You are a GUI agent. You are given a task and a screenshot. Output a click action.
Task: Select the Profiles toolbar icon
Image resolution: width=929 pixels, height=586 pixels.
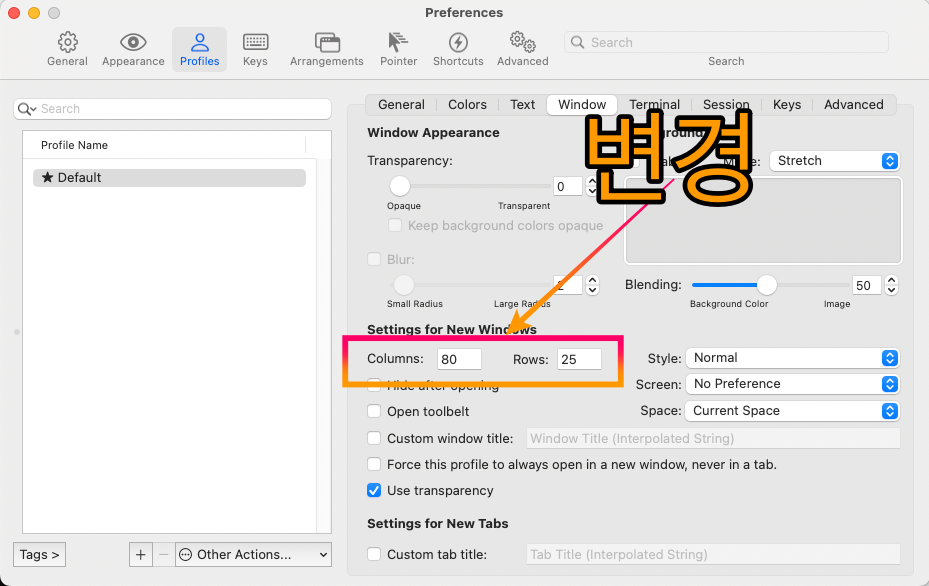[x=200, y=49]
